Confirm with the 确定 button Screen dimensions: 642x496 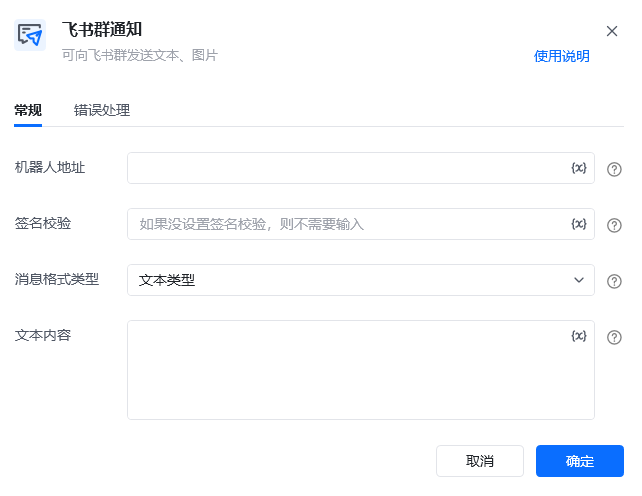(580, 461)
